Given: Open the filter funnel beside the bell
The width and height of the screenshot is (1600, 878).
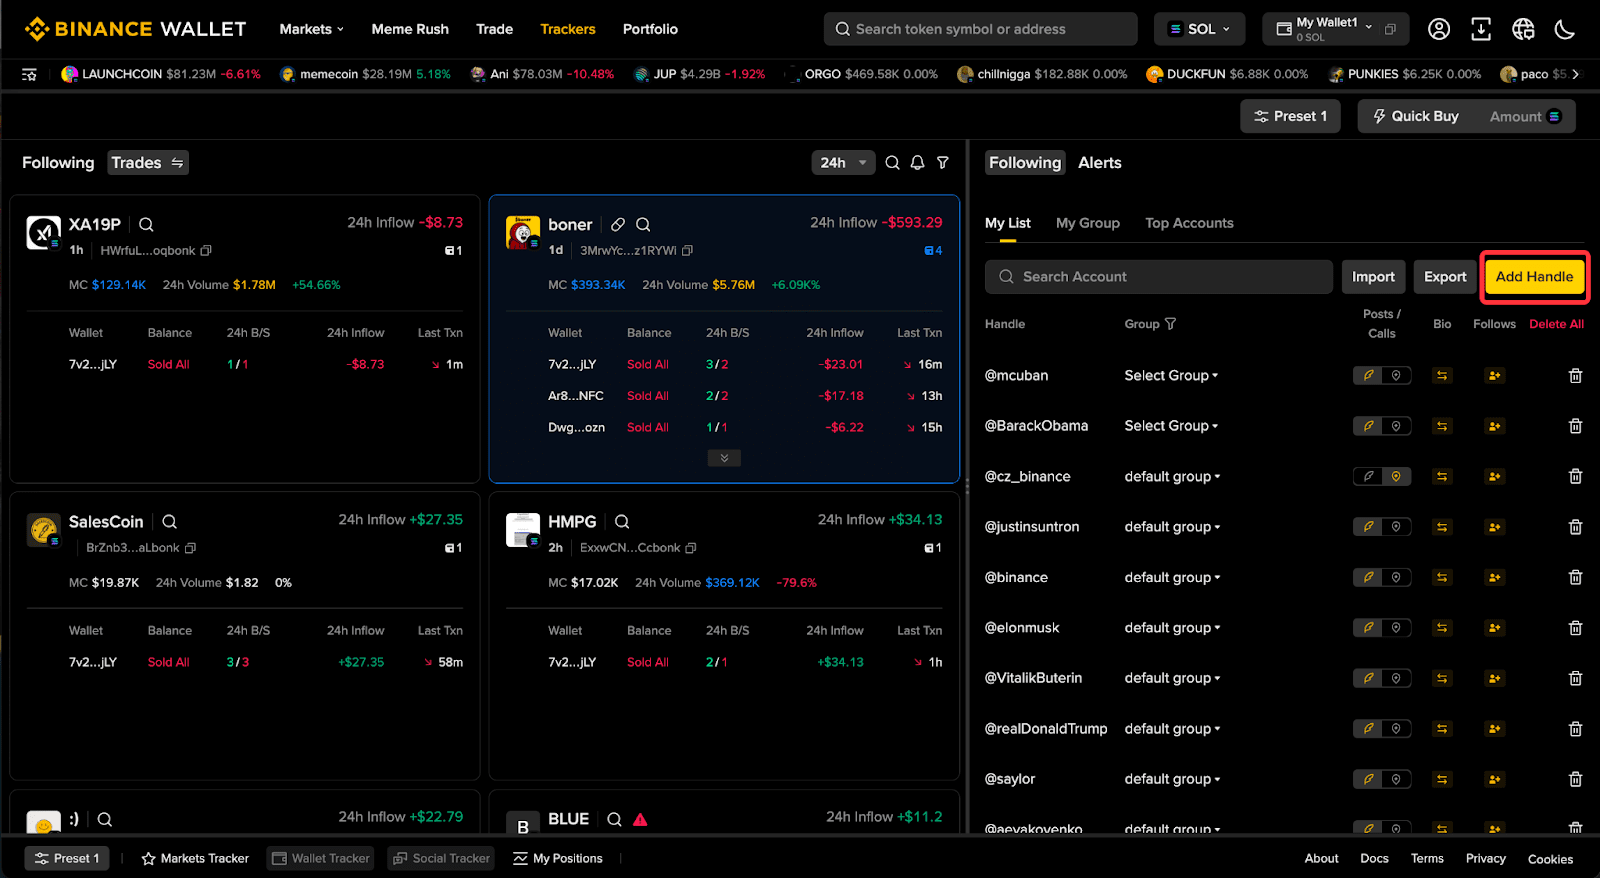Looking at the screenshot, I should point(942,162).
